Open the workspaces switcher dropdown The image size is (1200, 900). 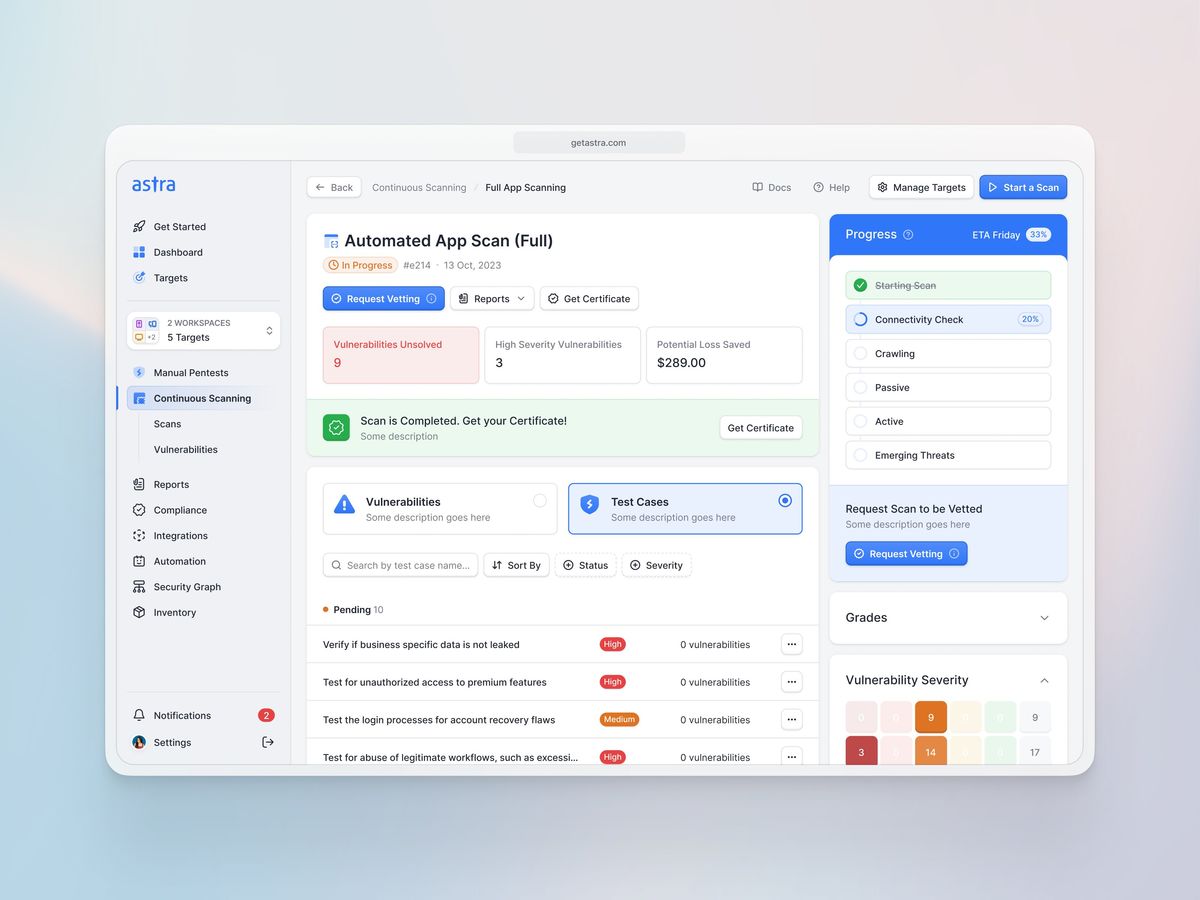[204, 330]
